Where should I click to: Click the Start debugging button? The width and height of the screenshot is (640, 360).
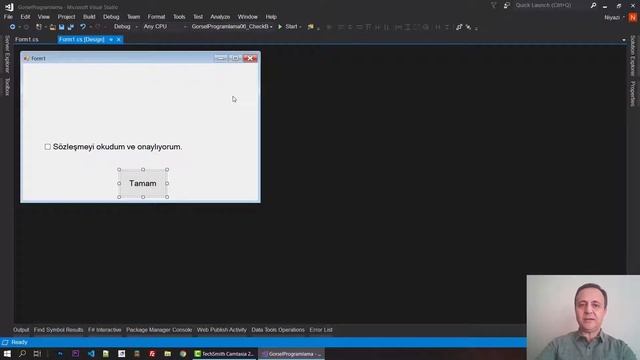[x=287, y=27]
